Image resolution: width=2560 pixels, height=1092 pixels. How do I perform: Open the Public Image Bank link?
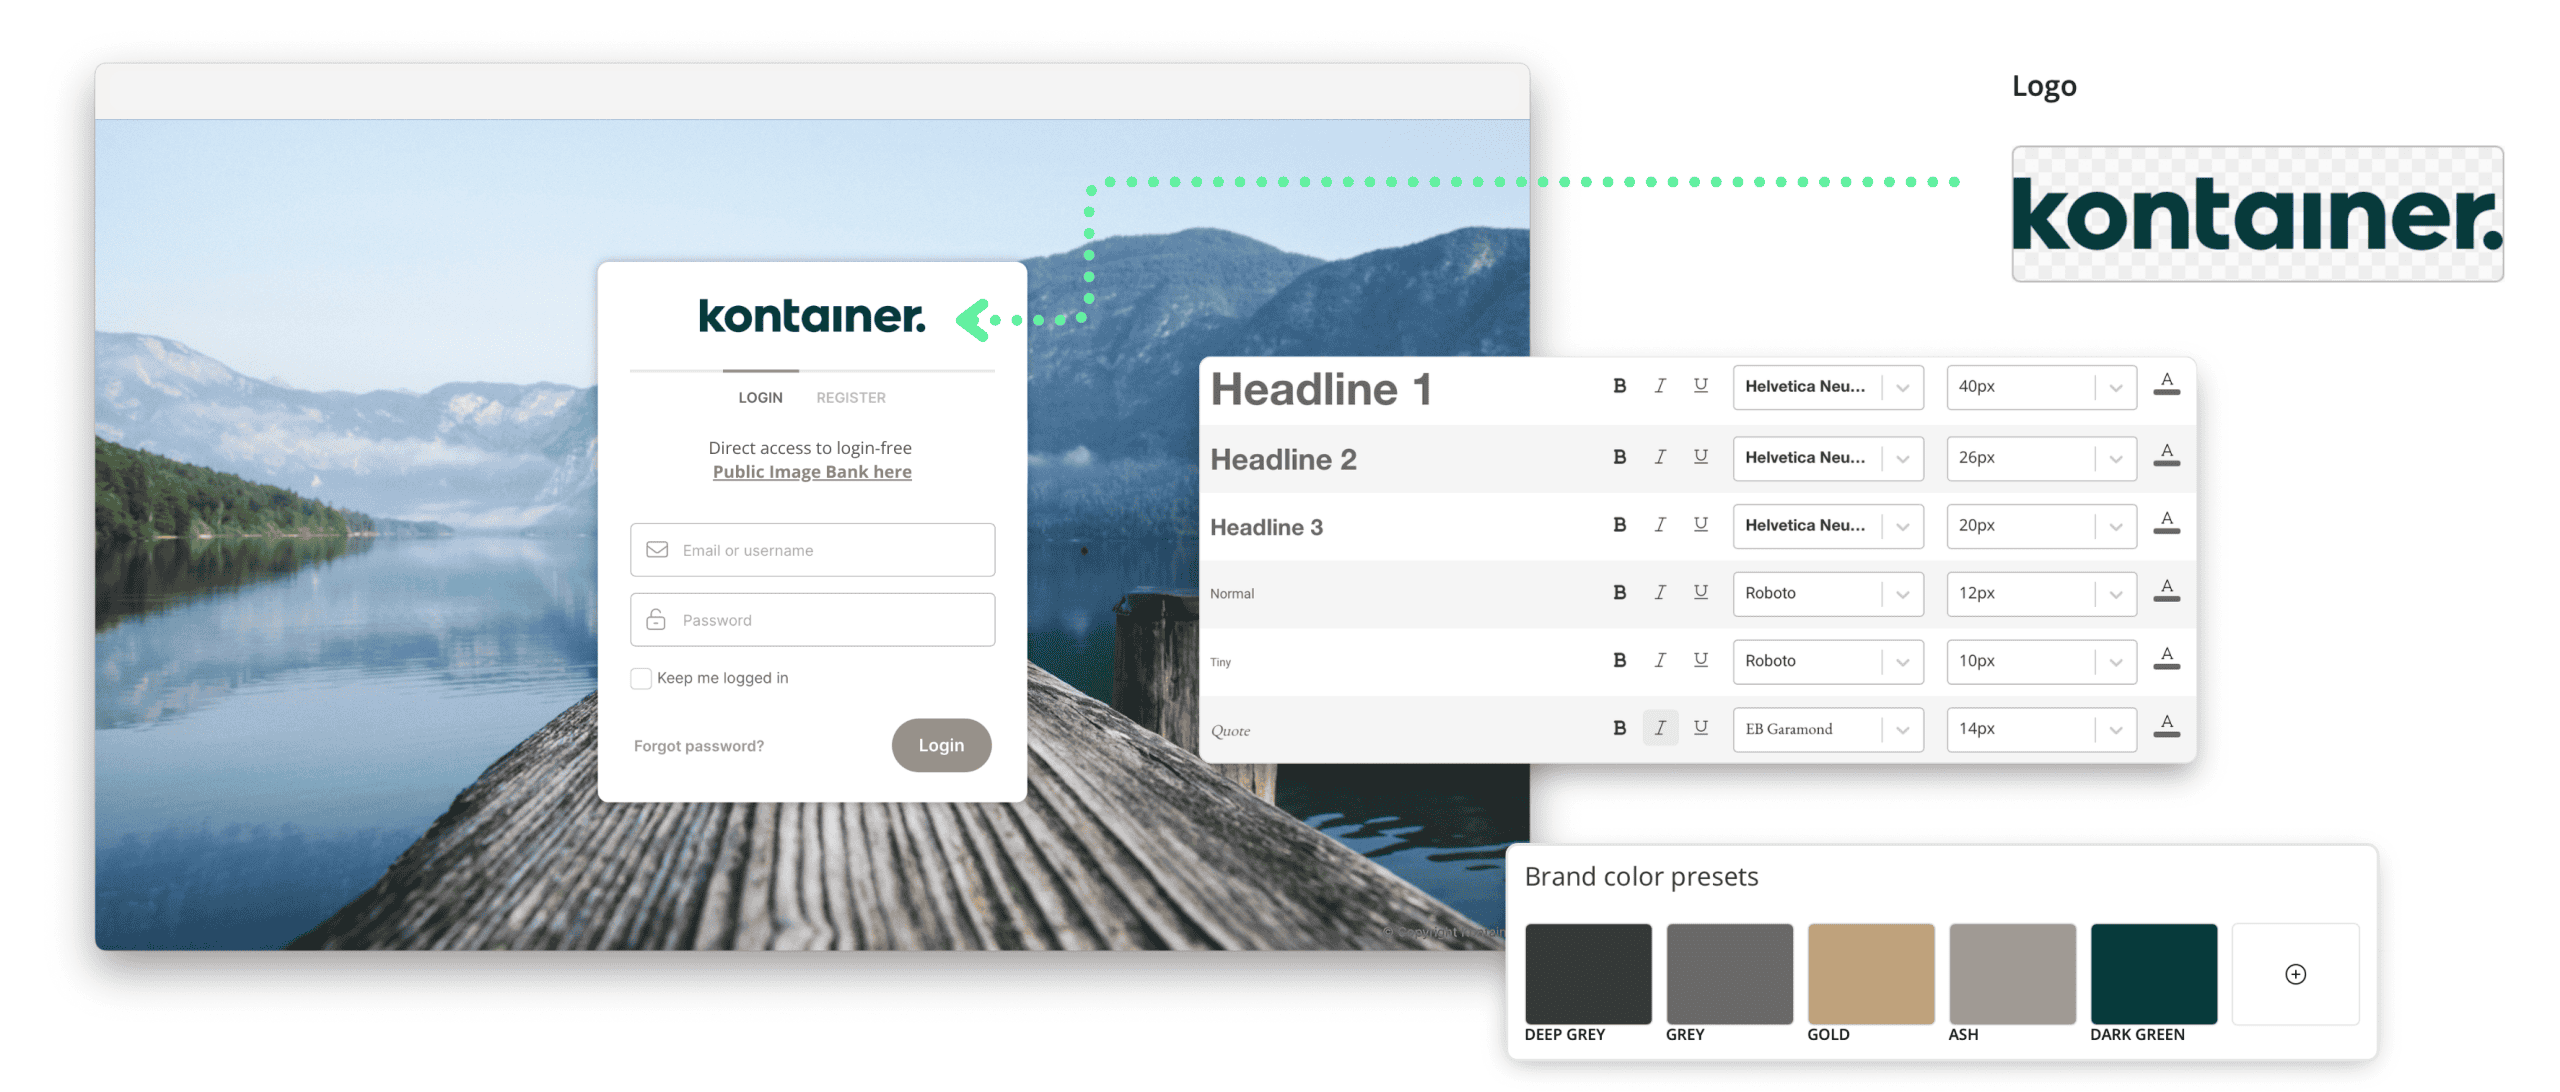point(812,471)
